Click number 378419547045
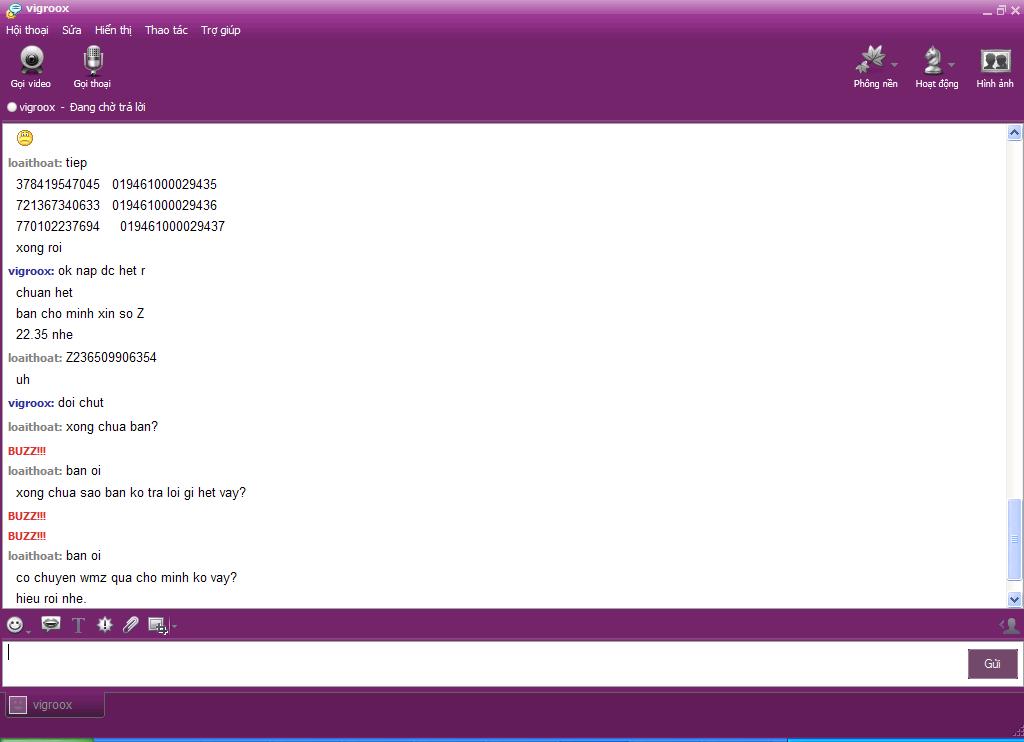This screenshot has height=742, width=1024. click(57, 184)
